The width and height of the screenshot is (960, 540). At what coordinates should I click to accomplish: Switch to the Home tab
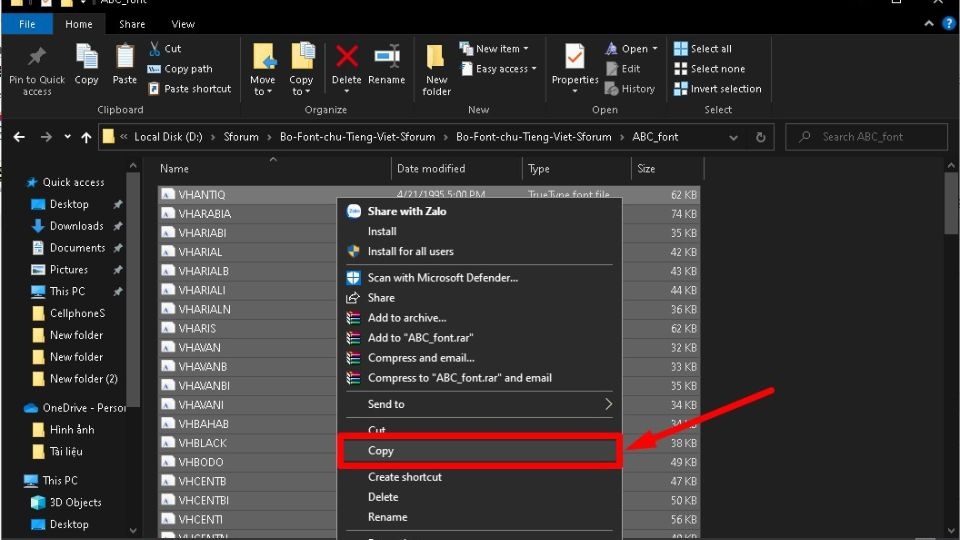78,24
